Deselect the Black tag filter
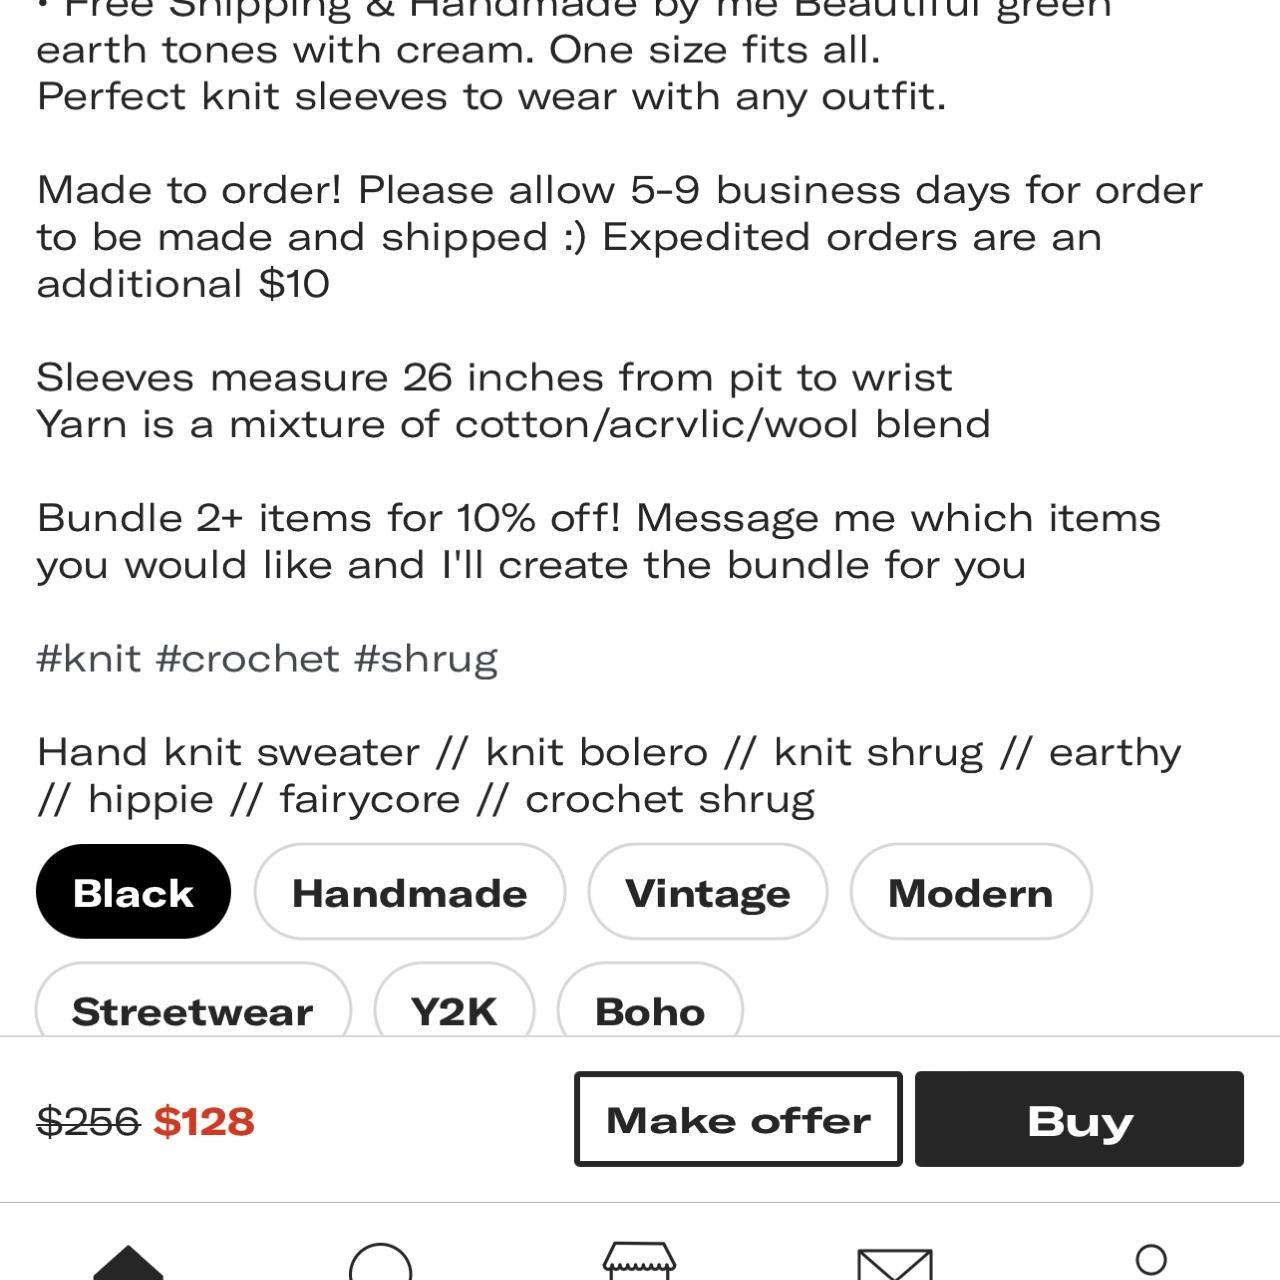The width and height of the screenshot is (1280, 1280). point(132,891)
